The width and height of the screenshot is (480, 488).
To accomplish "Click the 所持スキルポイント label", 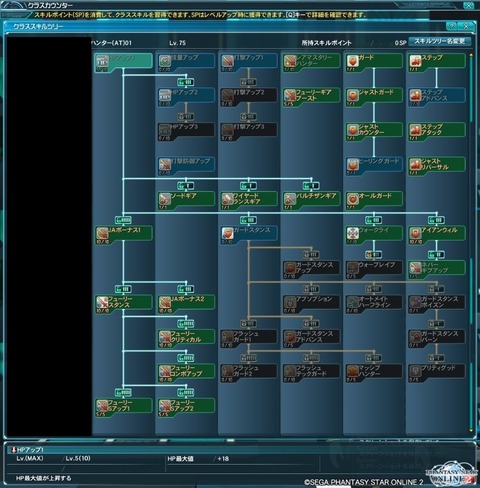I will click(x=326, y=43).
